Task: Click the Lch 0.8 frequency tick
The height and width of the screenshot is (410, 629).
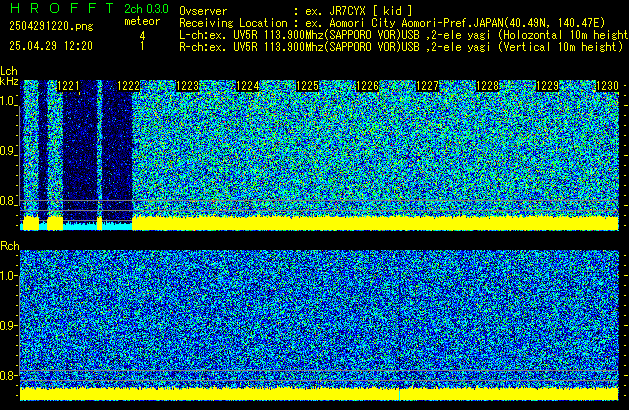Action: [x=8, y=201]
